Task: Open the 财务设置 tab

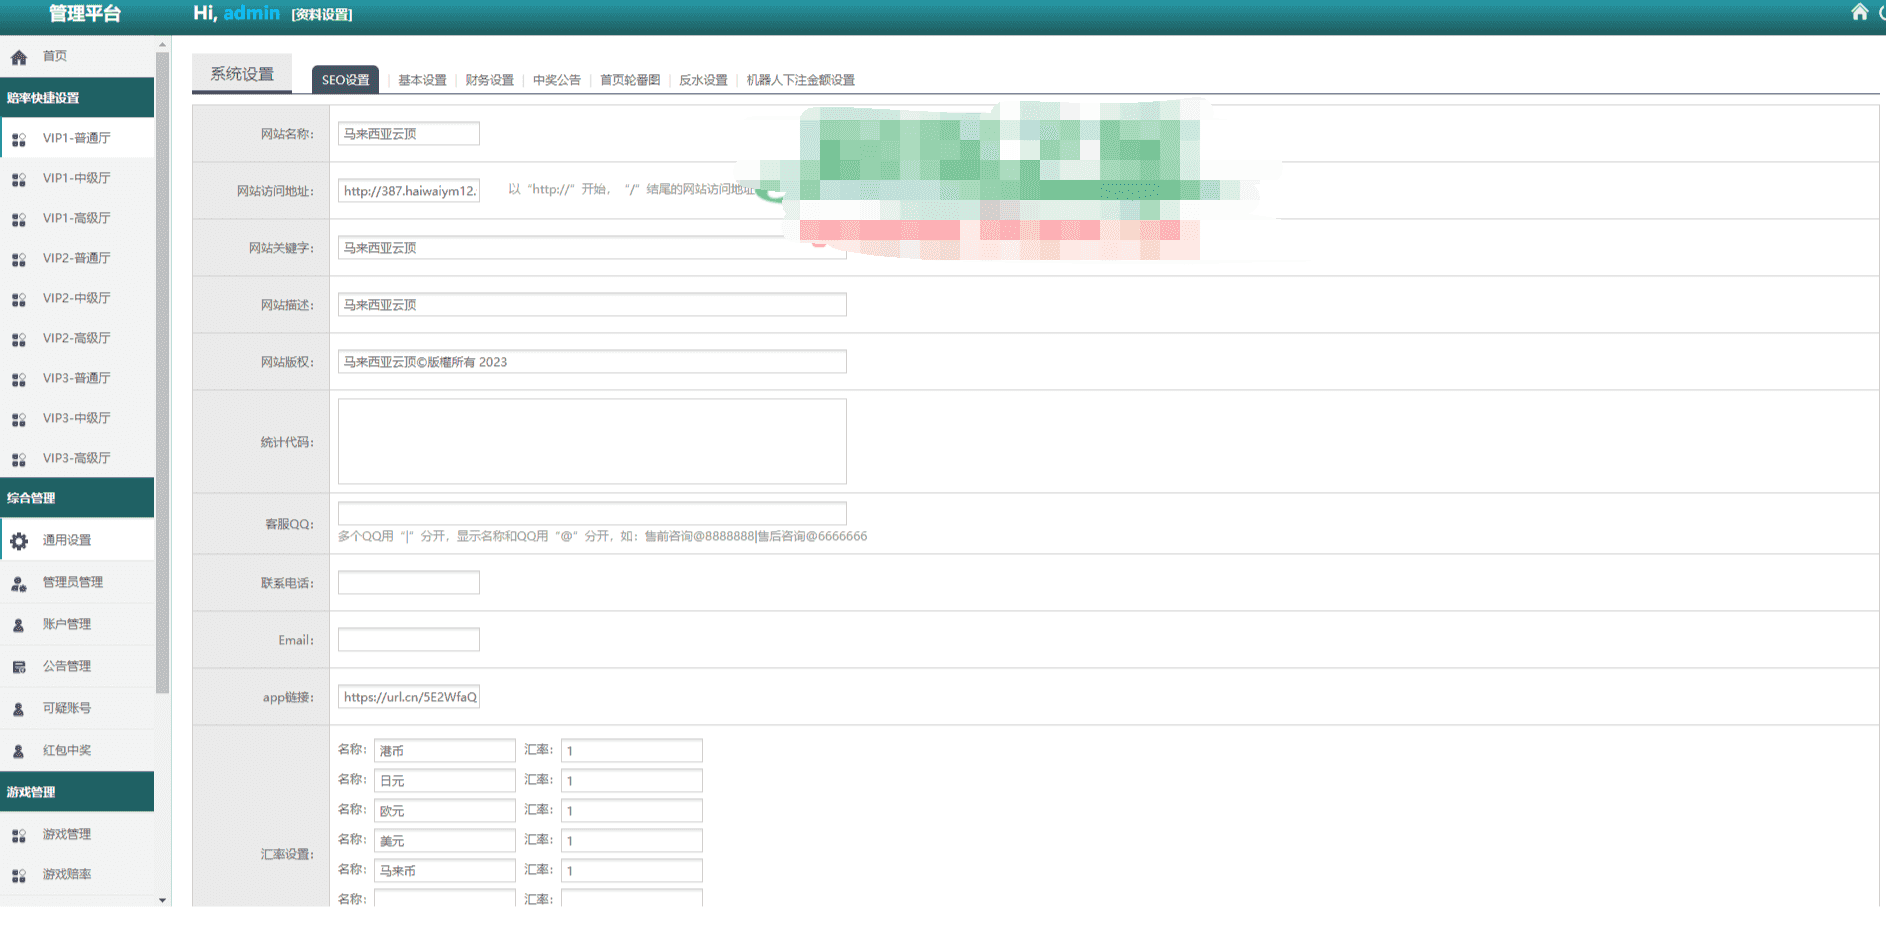Action: (x=489, y=80)
